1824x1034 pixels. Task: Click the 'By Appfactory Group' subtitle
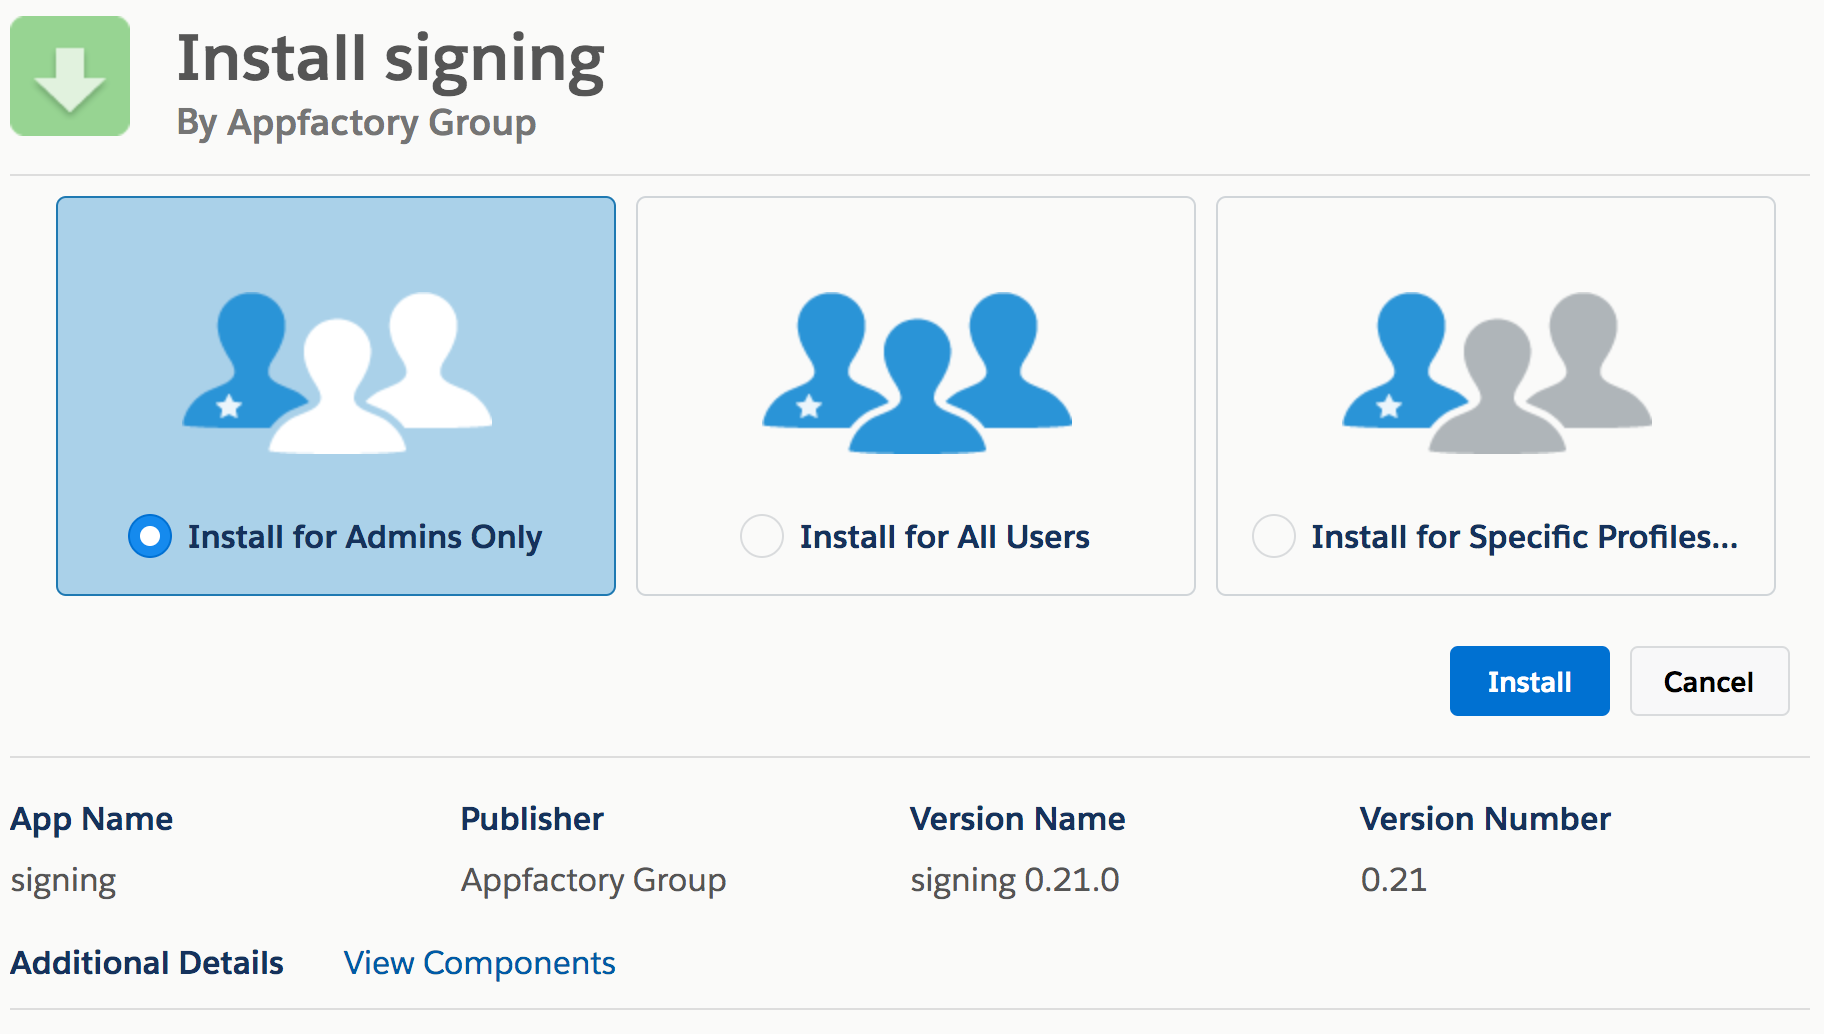coord(356,123)
